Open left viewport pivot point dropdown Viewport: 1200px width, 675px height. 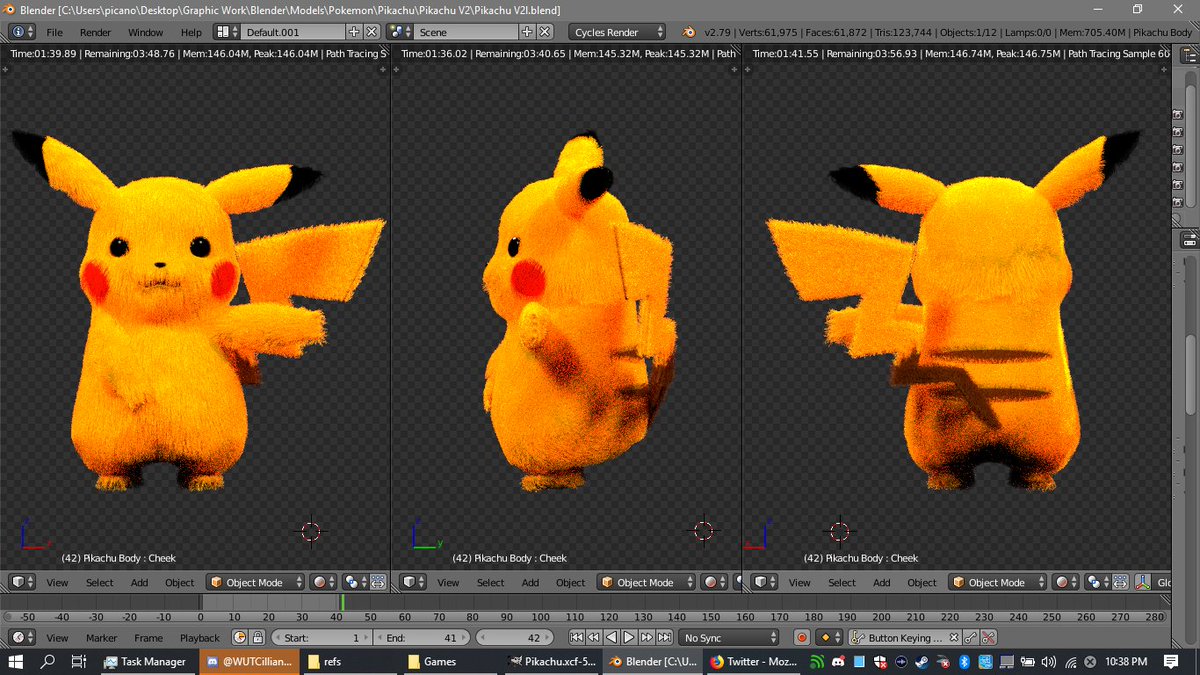pos(354,582)
